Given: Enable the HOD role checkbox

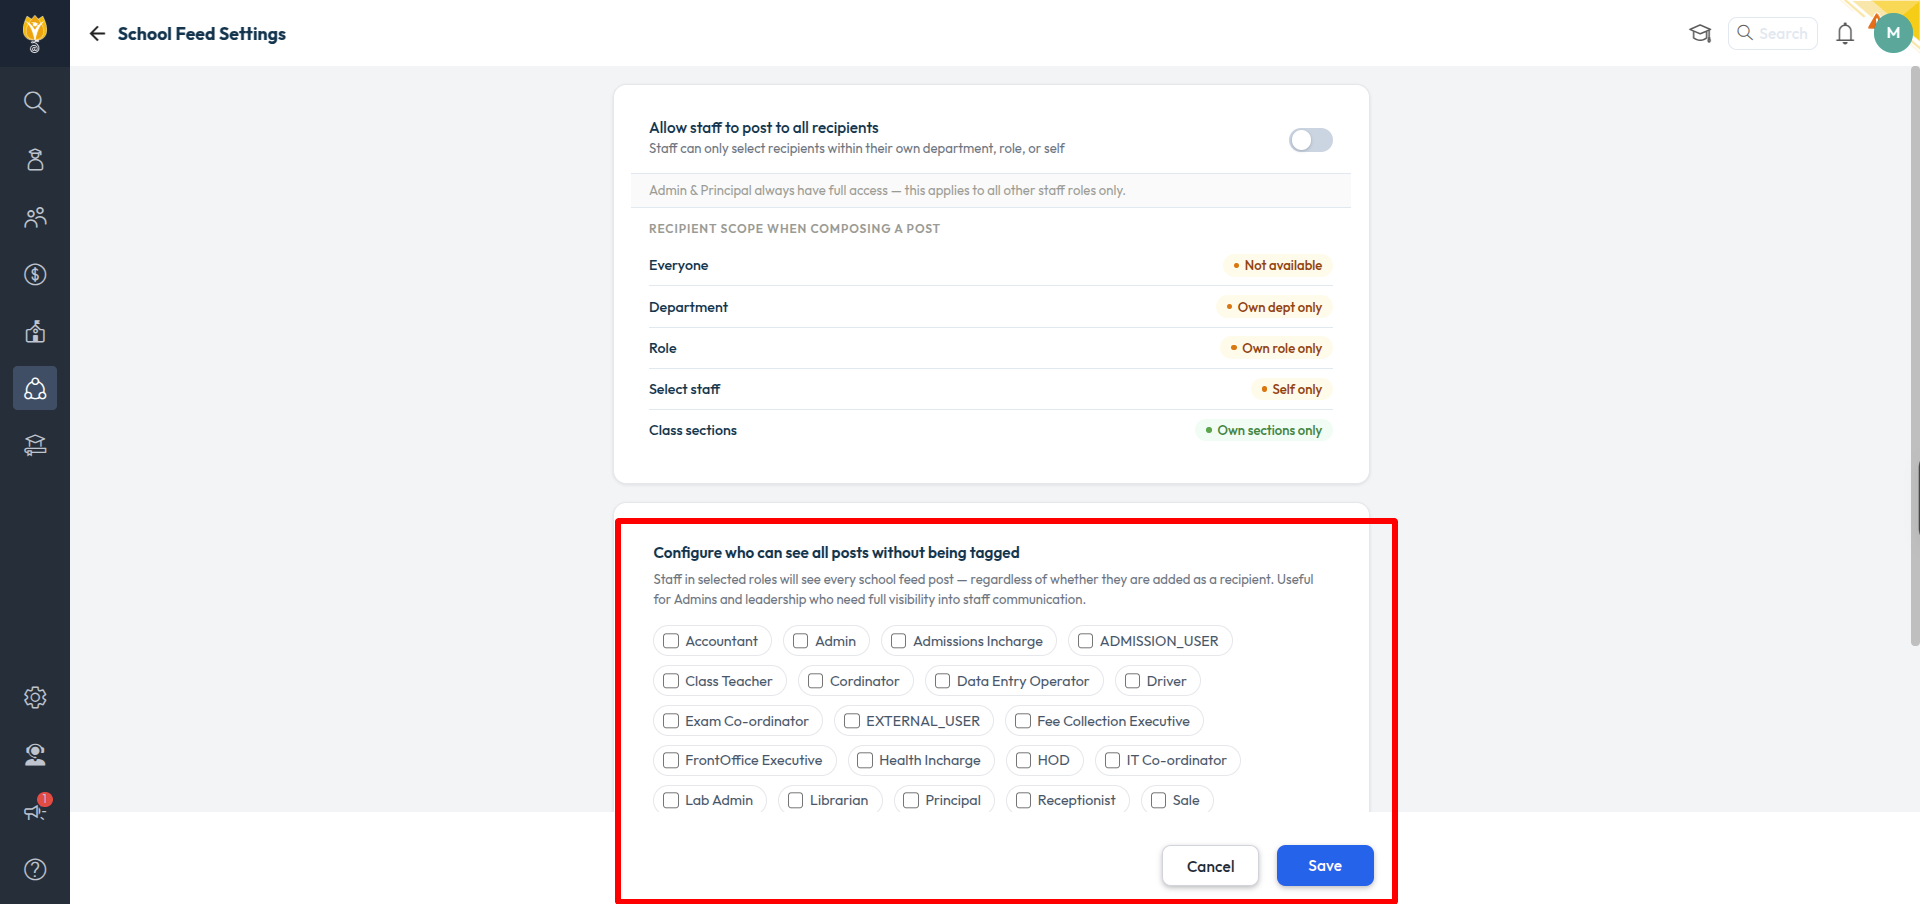Looking at the screenshot, I should (1023, 760).
